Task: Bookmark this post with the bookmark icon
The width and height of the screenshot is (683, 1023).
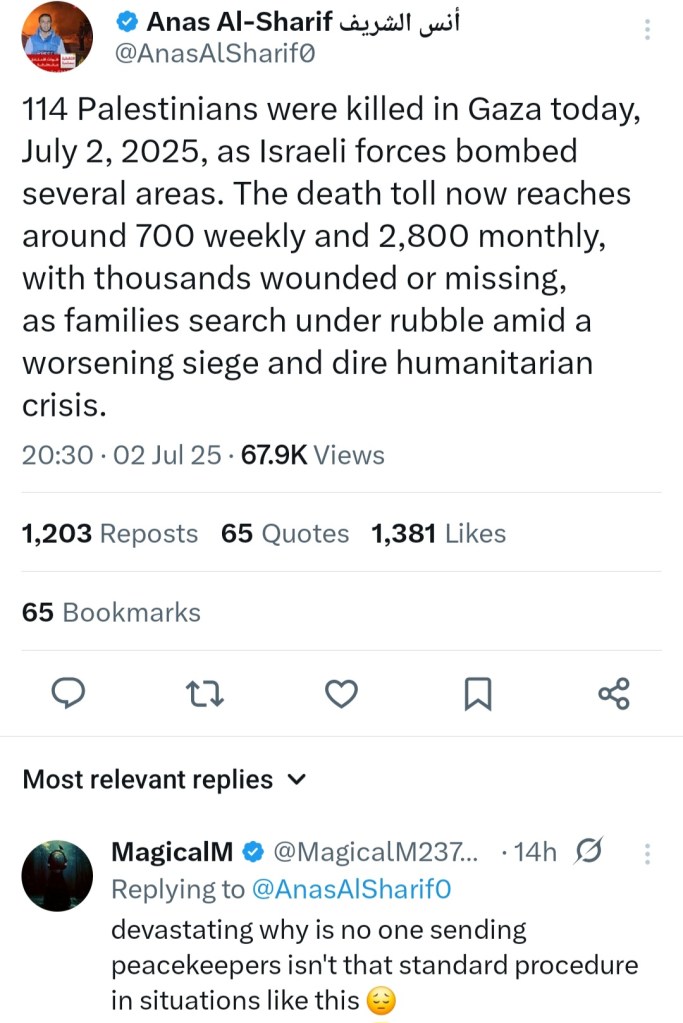Action: (x=478, y=693)
